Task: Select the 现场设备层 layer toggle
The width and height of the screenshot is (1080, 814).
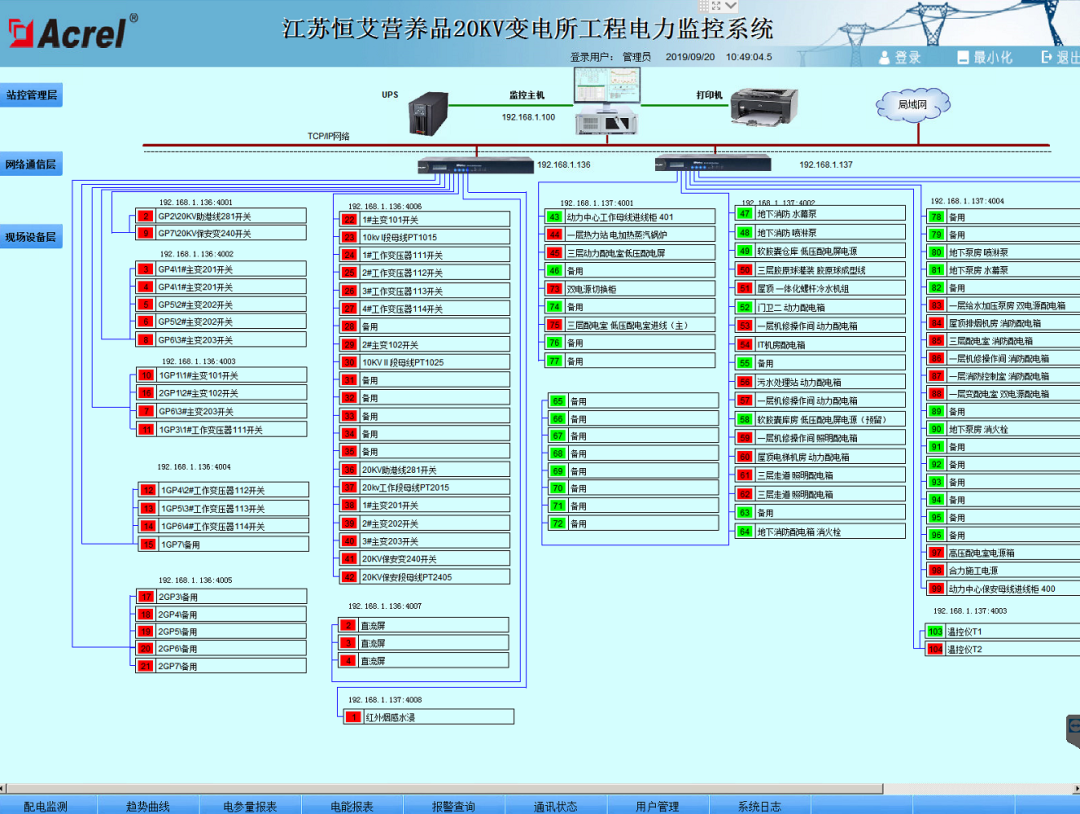Action: [31, 236]
